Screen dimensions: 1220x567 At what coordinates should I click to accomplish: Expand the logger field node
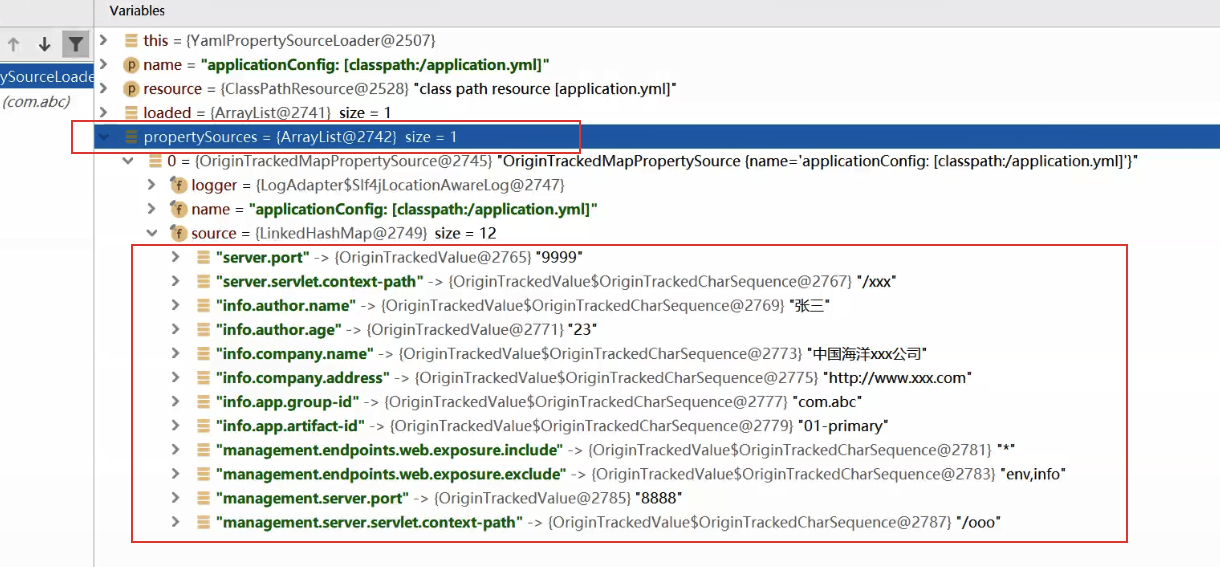pyautogui.click(x=151, y=185)
